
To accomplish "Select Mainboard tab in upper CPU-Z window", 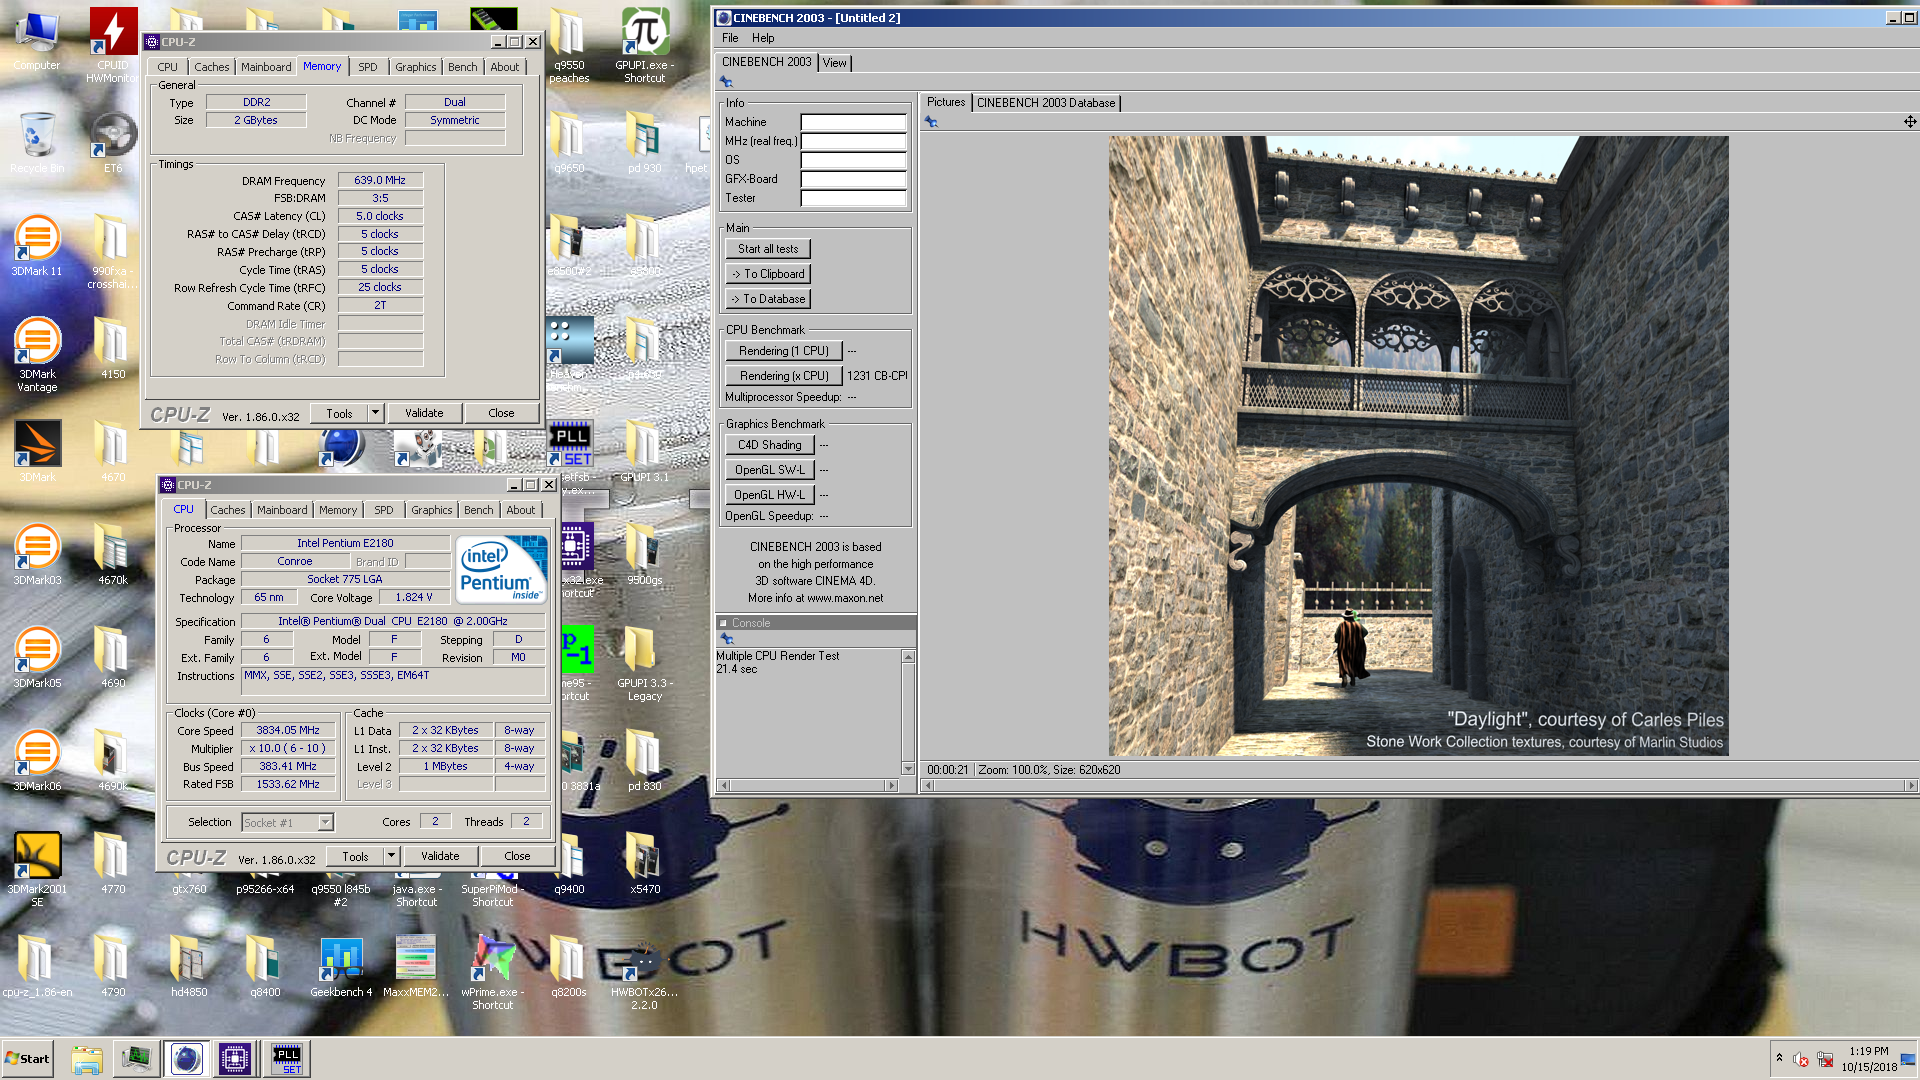I will coord(266,67).
